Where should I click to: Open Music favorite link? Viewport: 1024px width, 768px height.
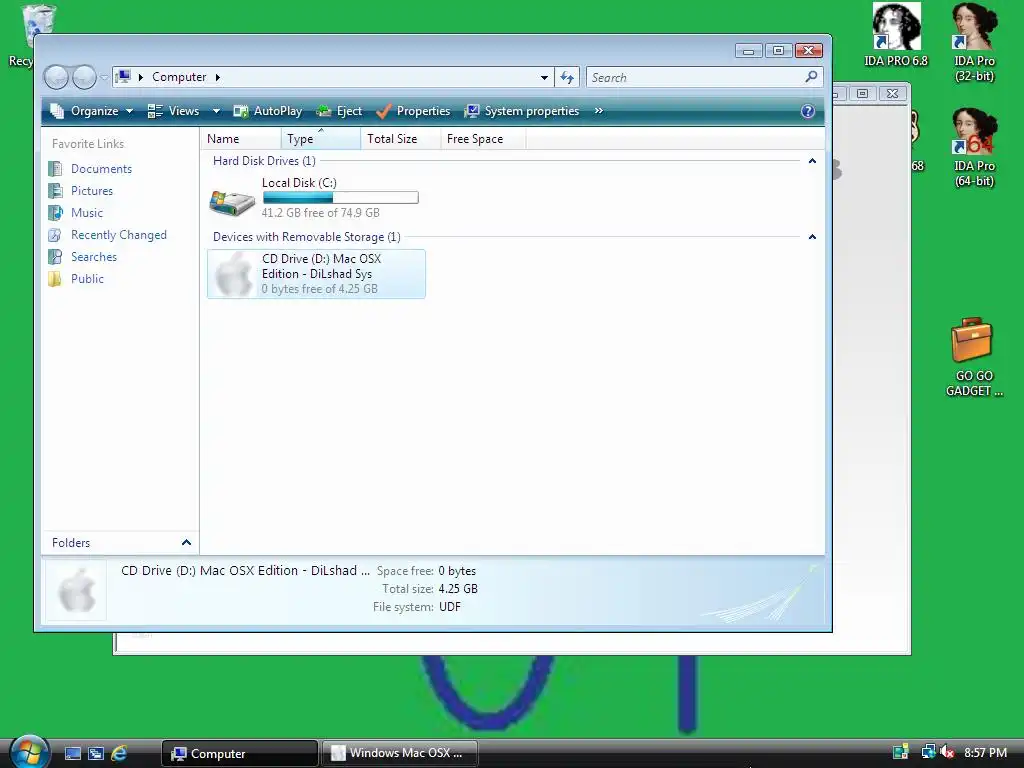[87, 213]
